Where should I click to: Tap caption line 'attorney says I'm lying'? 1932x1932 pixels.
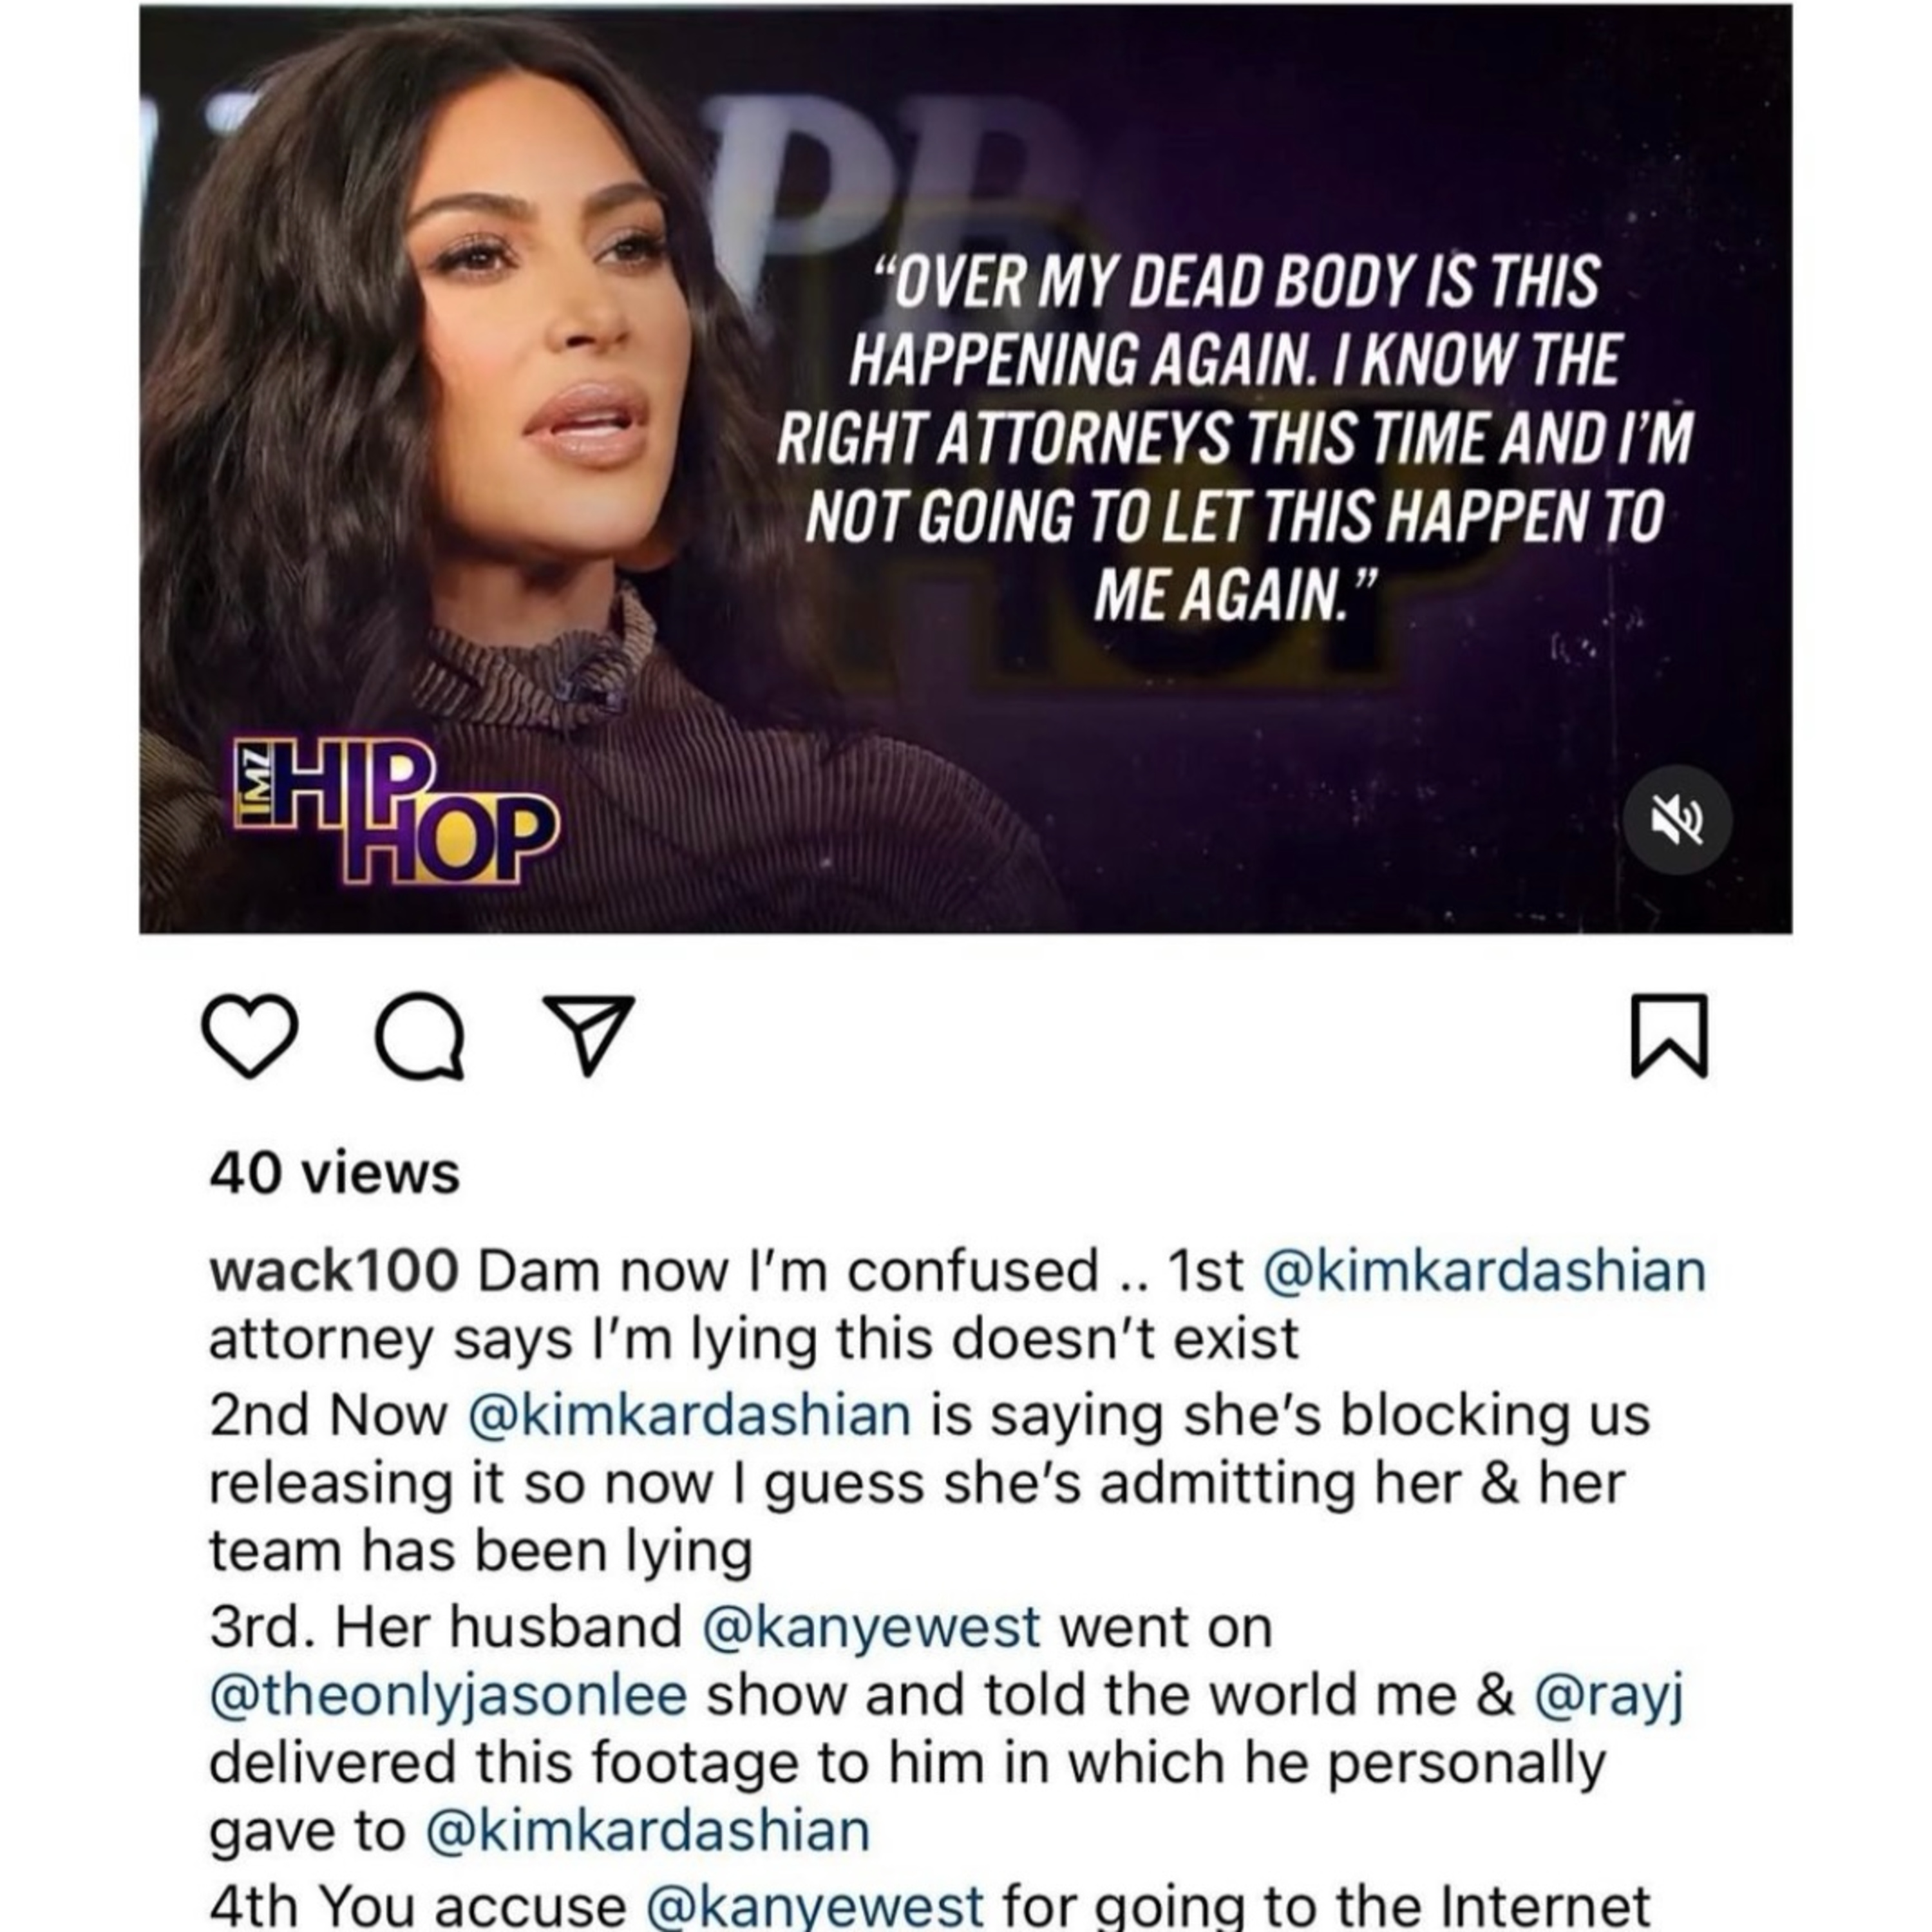click(x=754, y=1340)
